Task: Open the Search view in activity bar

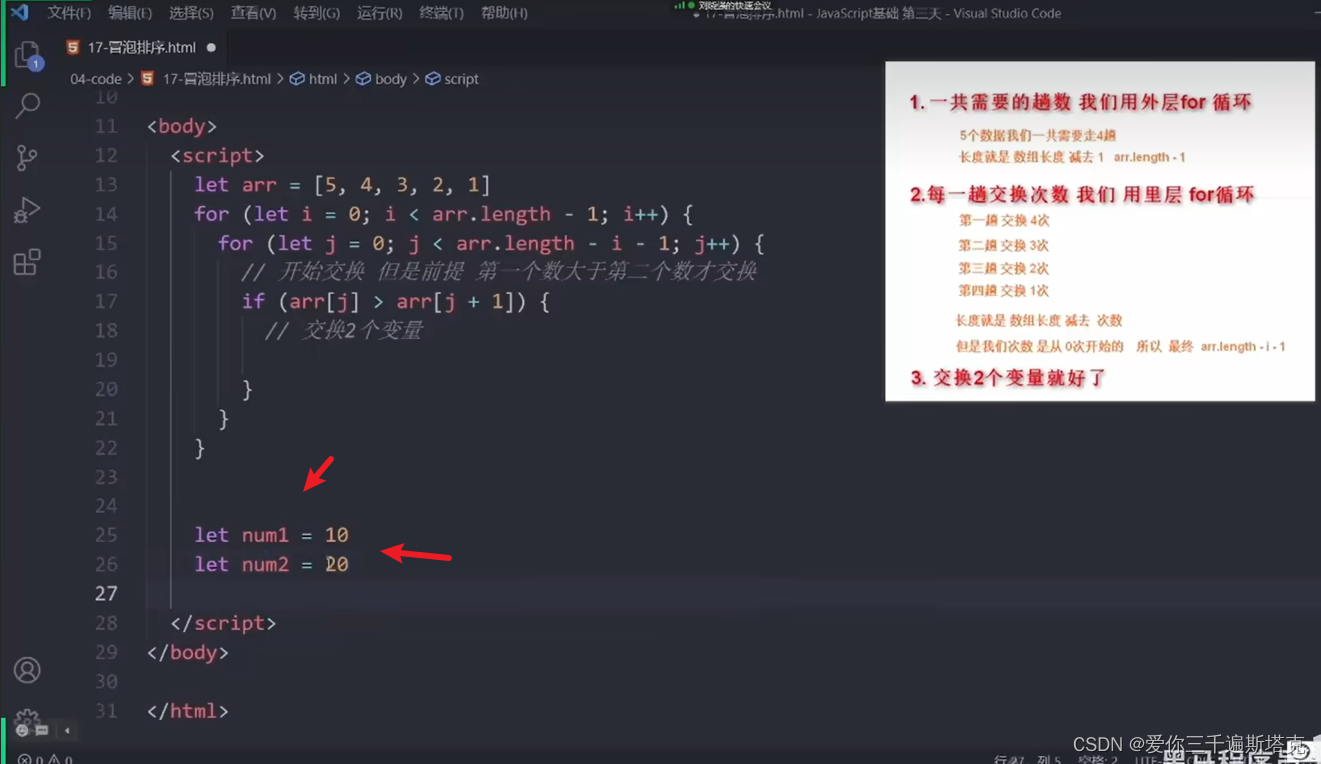Action: (25, 103)
